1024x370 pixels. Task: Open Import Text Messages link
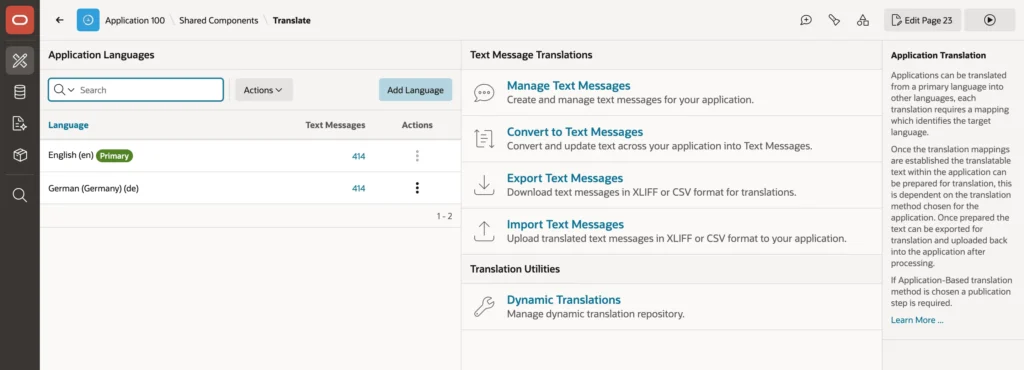[x=566, y=224]
